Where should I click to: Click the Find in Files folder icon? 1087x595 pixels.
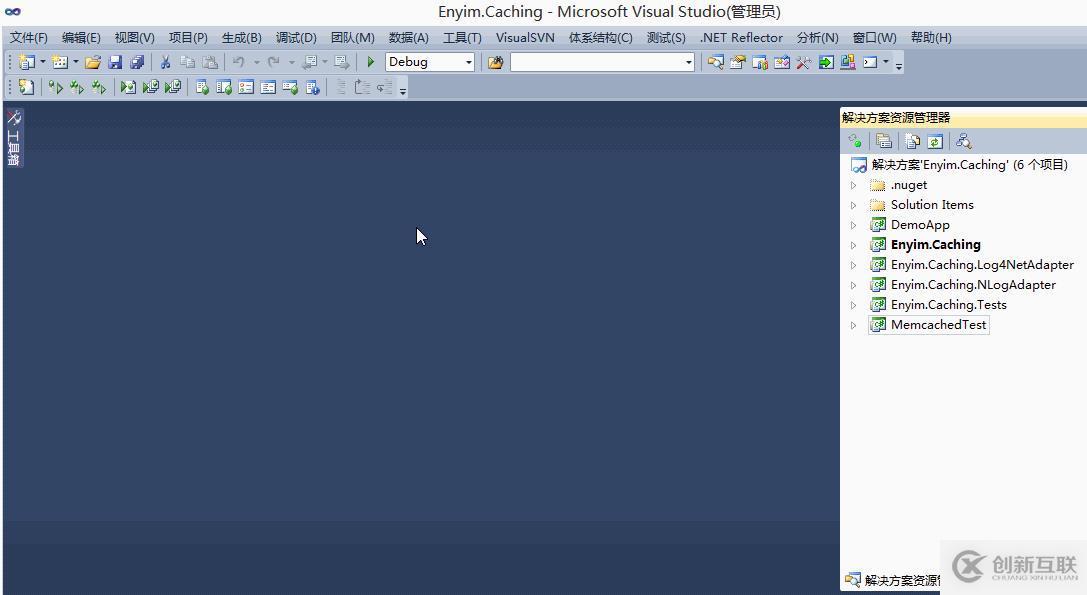pyautogui.click(x=495, y=62)
